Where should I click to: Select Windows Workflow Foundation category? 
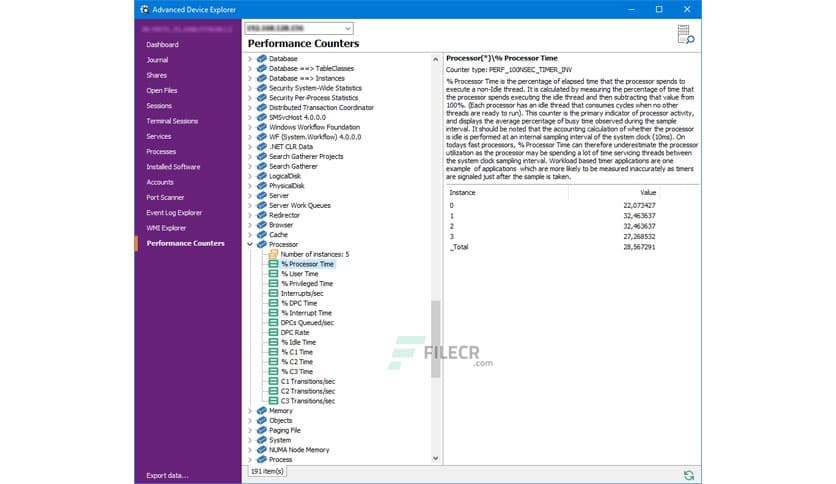(x=314, y=127)
